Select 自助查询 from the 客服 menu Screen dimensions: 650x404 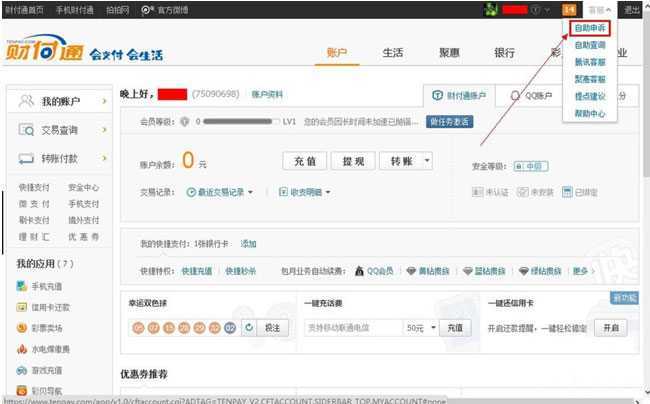click(590, 45)
